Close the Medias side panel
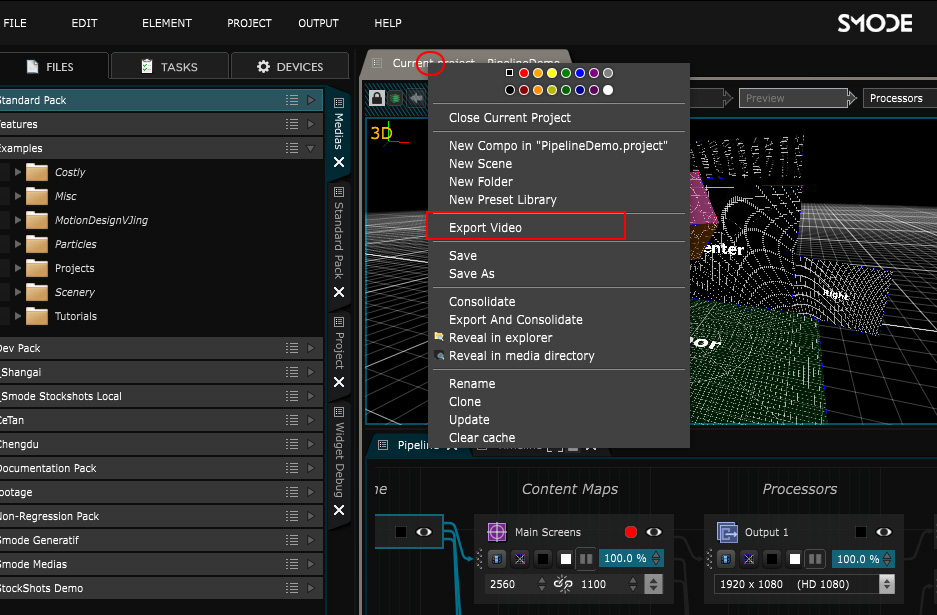The height and width of the screenshot is (615, 937). 339,162
